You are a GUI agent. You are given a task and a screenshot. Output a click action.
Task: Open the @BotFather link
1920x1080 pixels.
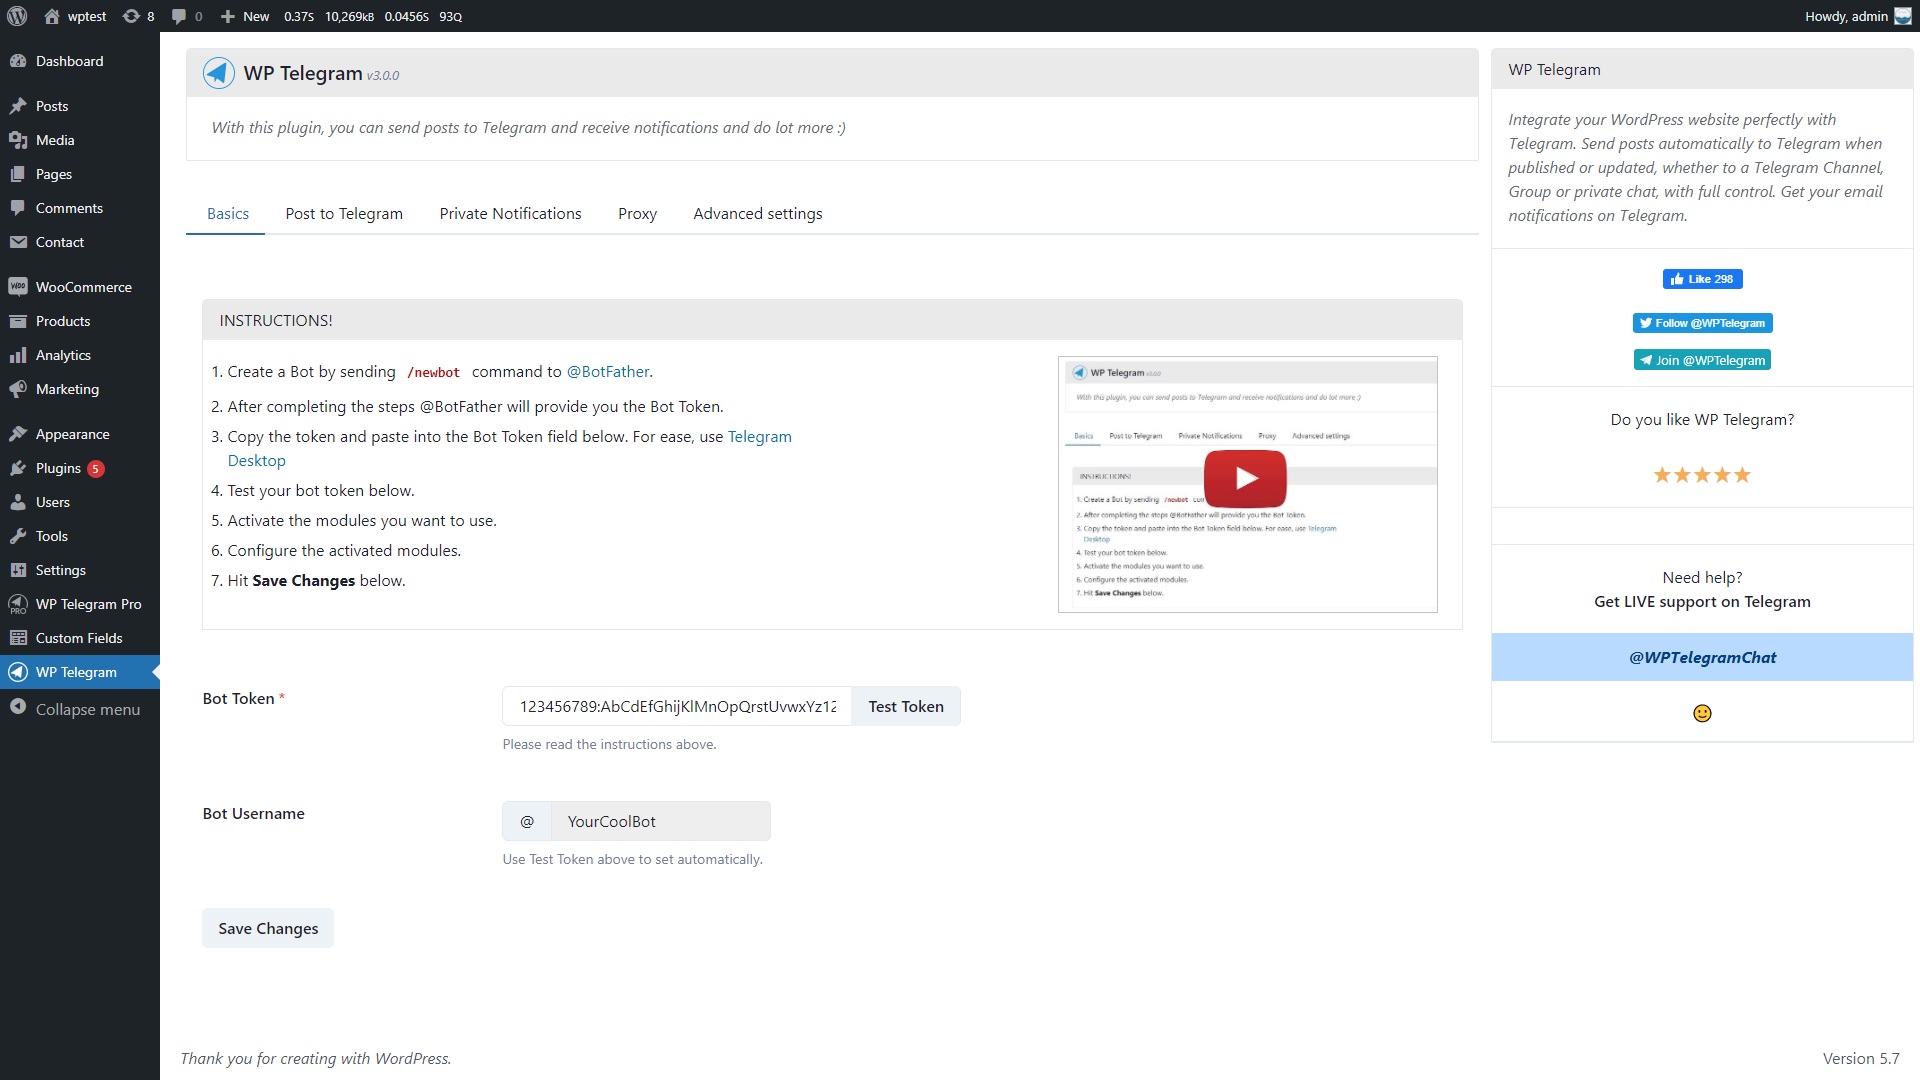point(608,371)
